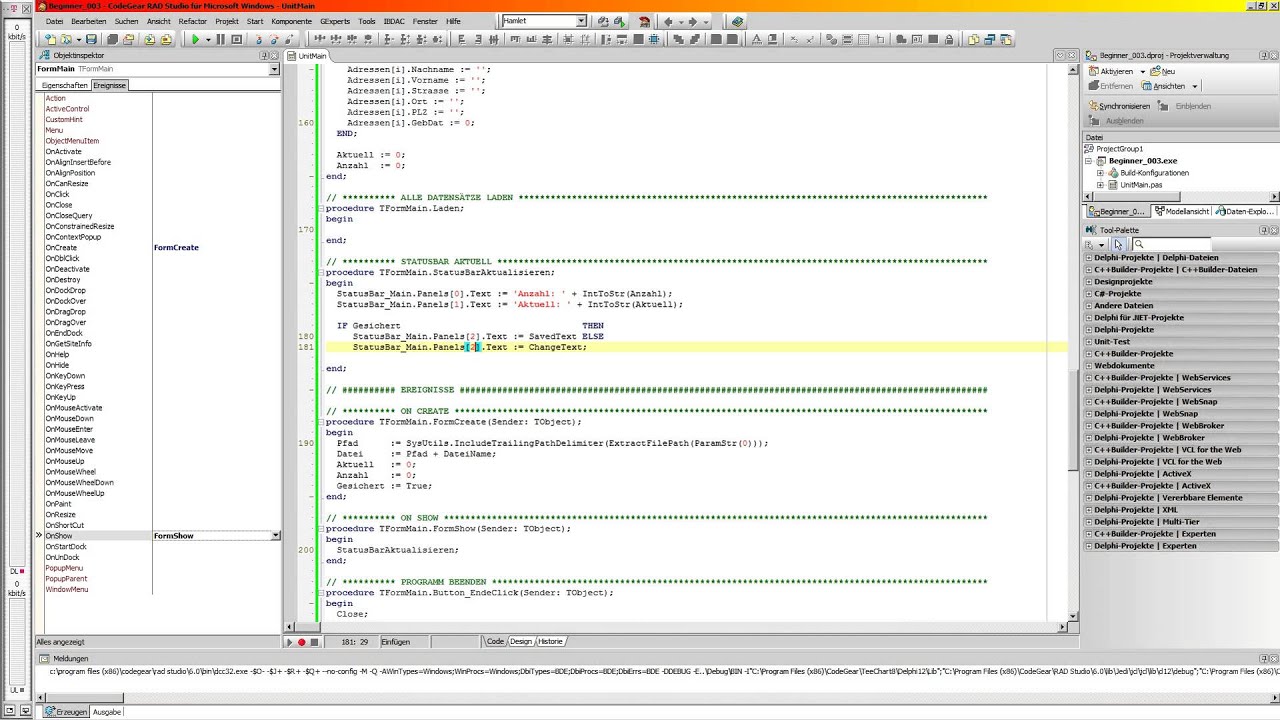This screenshot has height=720, width=1280.
Task: Expand the UnitMain.pas tree node
Action: (1100, 185)
